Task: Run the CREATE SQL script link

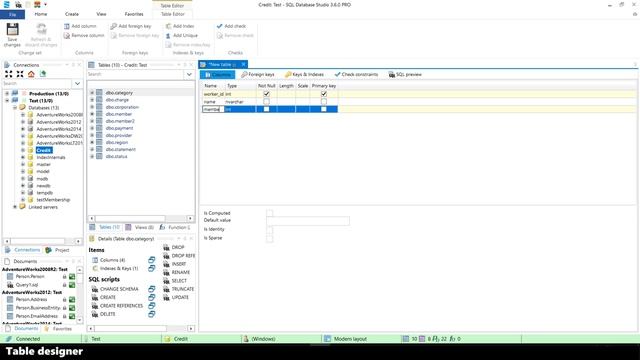Action: 108,298
